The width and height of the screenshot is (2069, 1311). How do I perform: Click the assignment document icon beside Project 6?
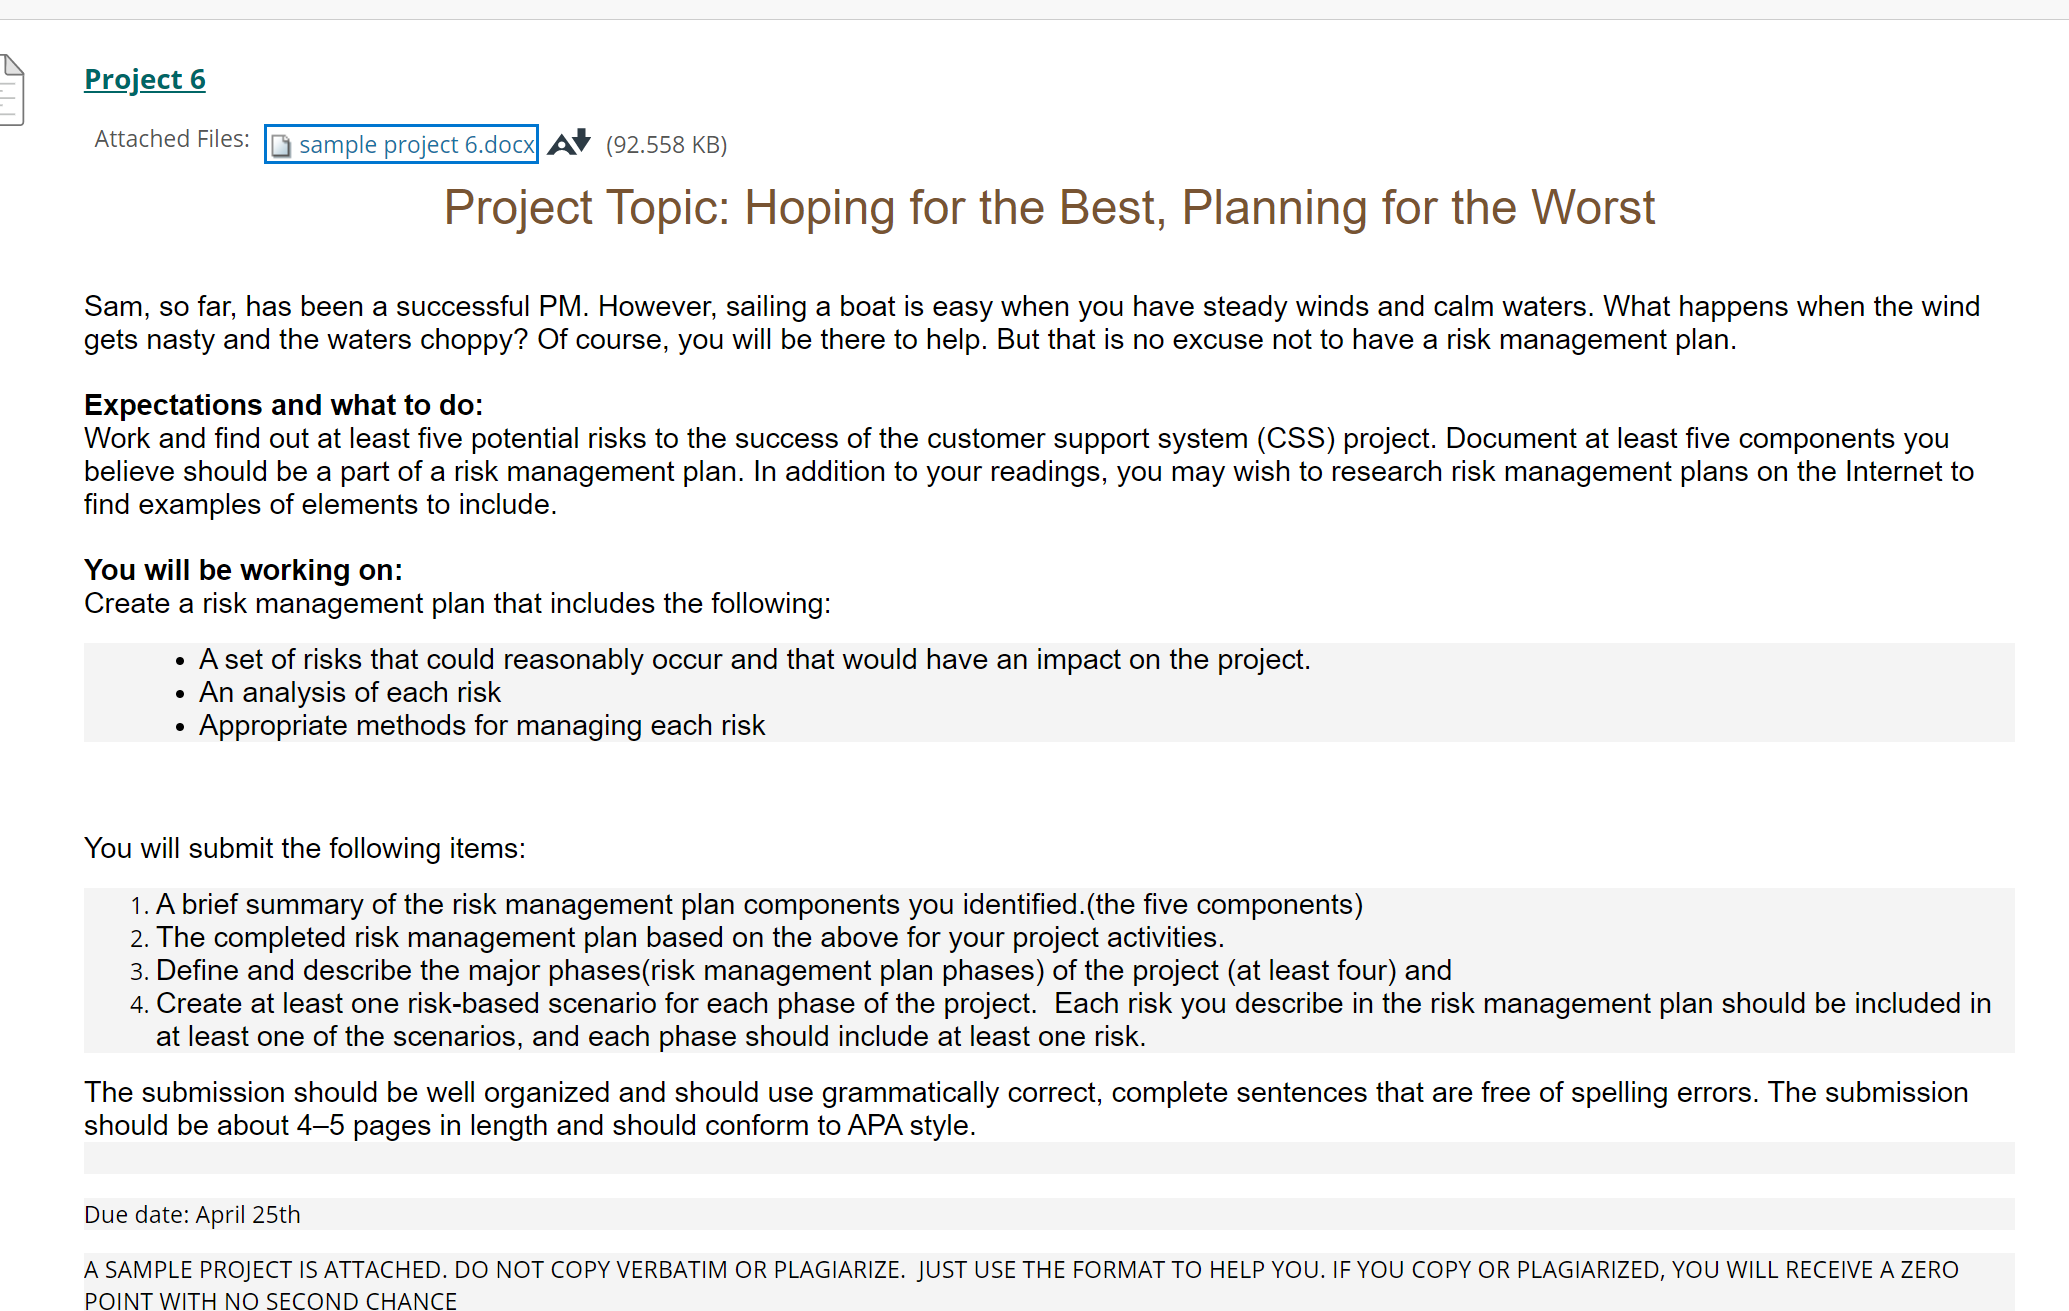(12, 90)
